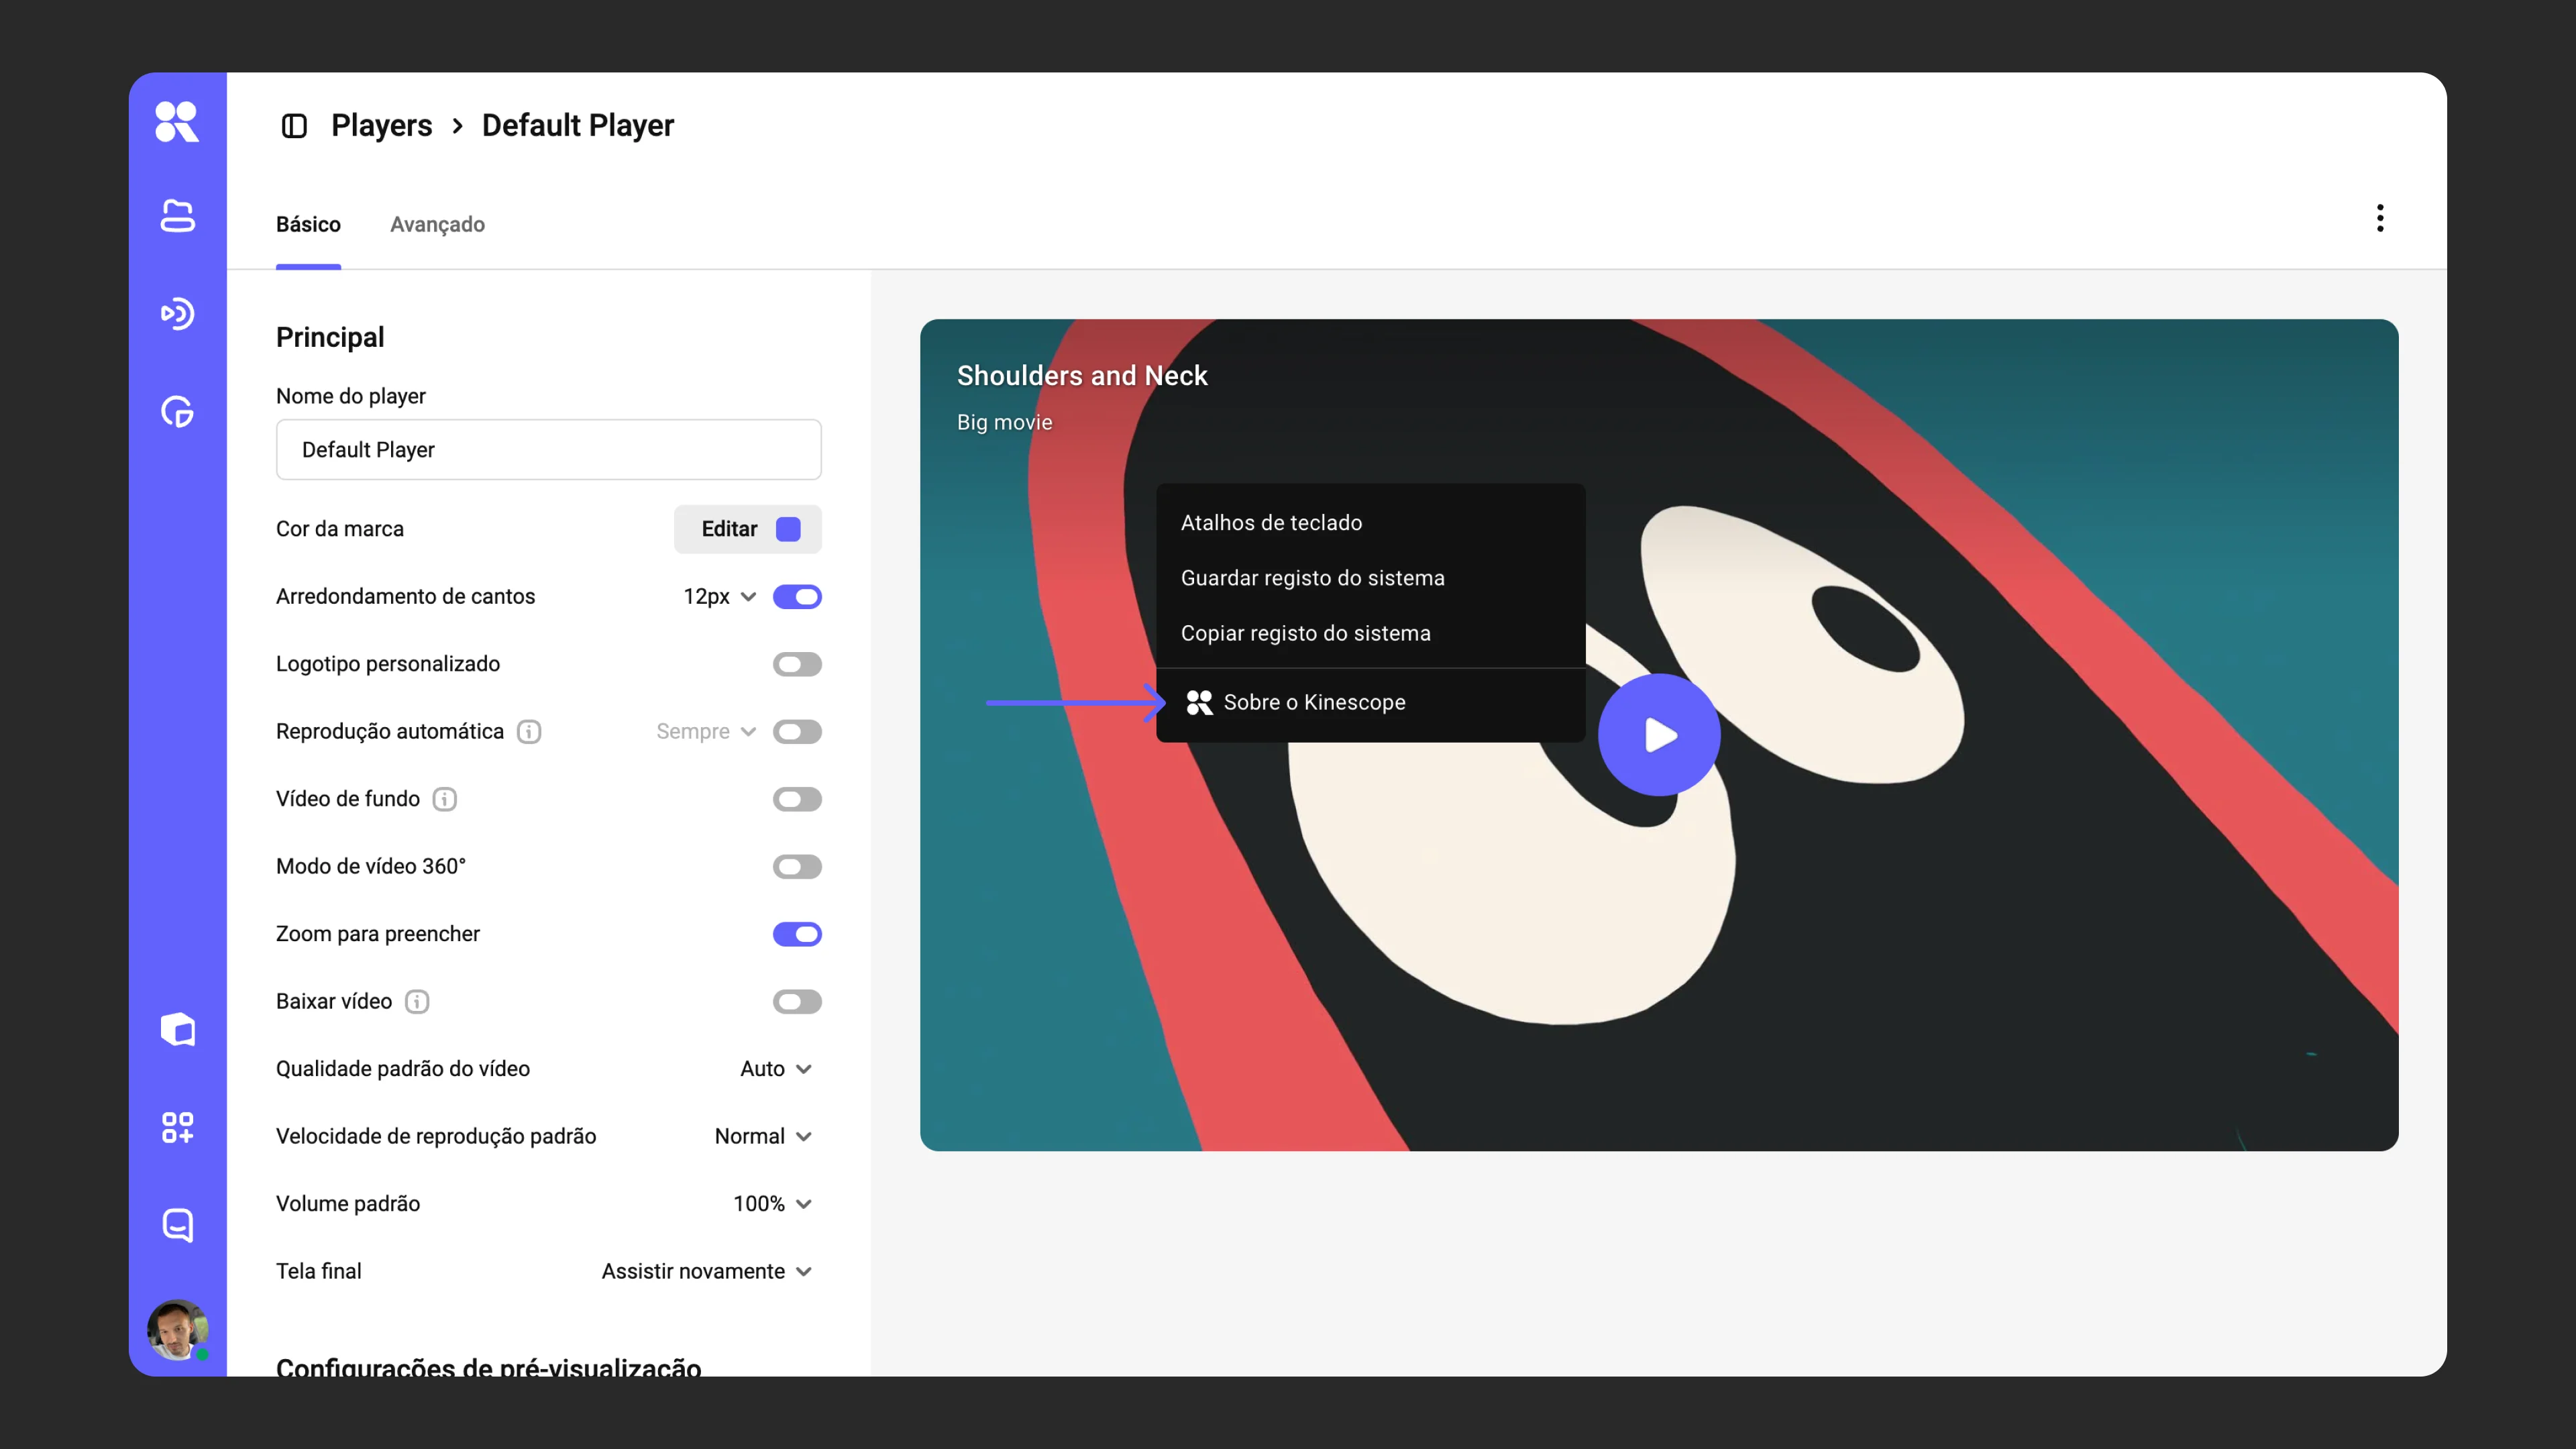2576x1449 pixels.
Task: Select Atalhos de teclado menu entry
Action: [x=1370, y=523]
